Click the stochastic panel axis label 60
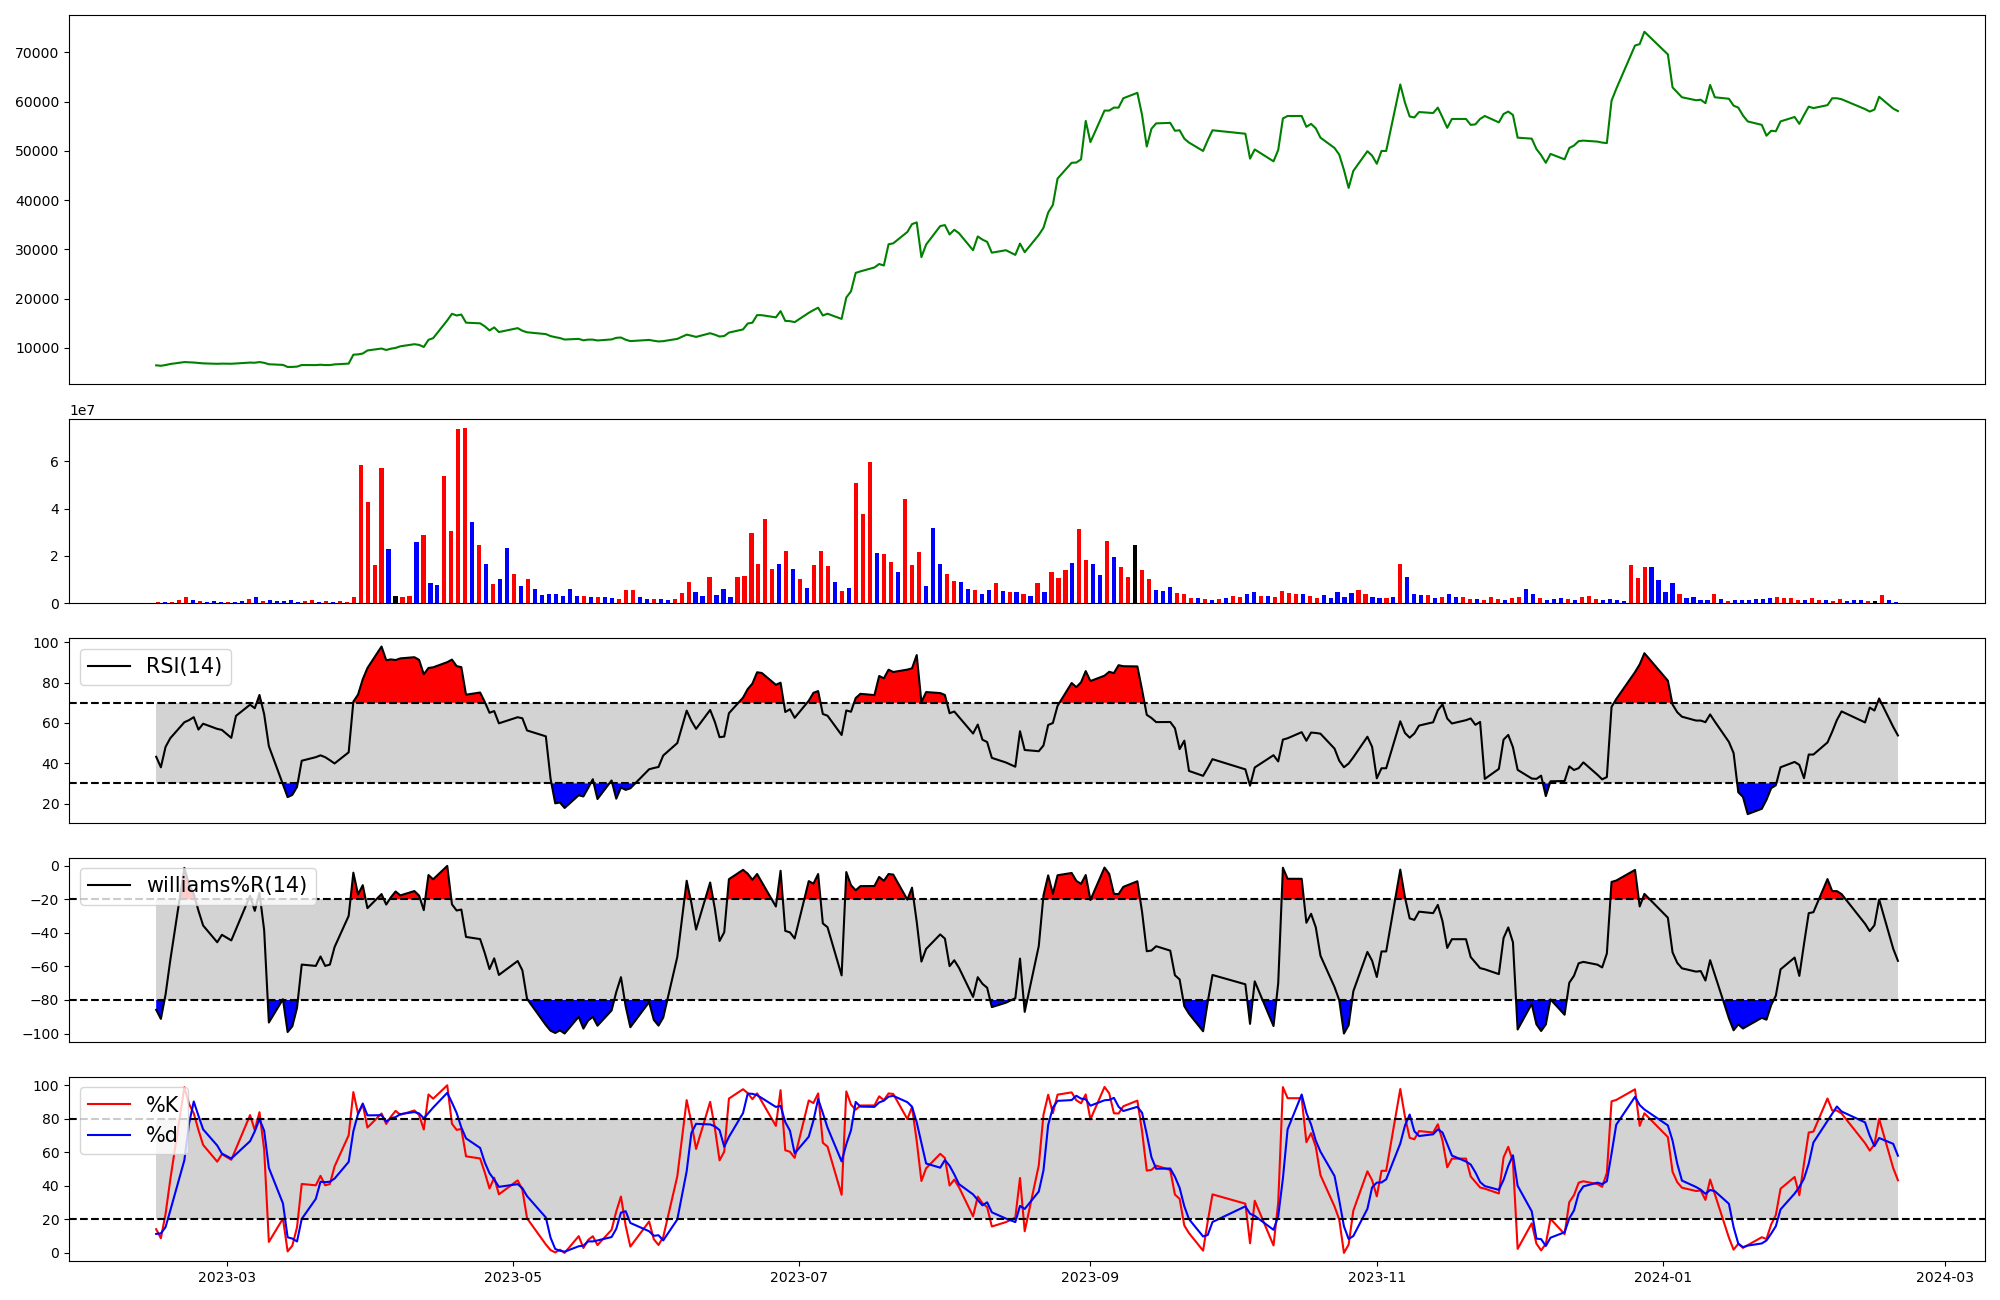Viewport: 2000px width, 1300px height. (x=51, y=1153)
